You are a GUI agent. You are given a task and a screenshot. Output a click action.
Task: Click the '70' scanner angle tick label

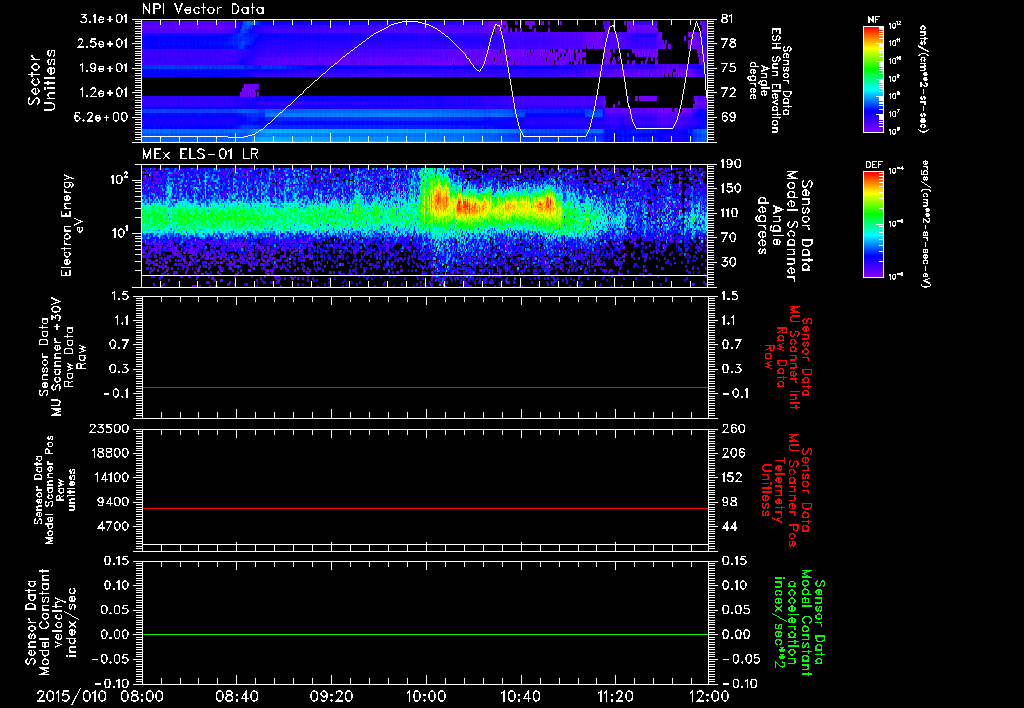(x=728, y=237)
